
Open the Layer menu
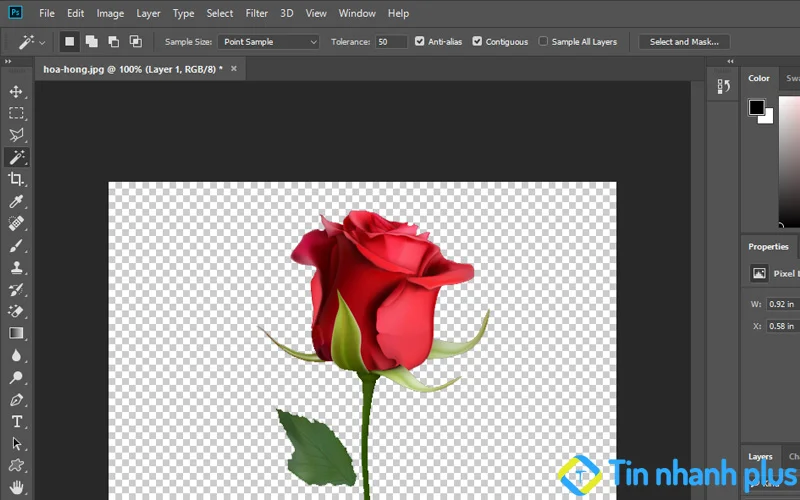point(148,13)
